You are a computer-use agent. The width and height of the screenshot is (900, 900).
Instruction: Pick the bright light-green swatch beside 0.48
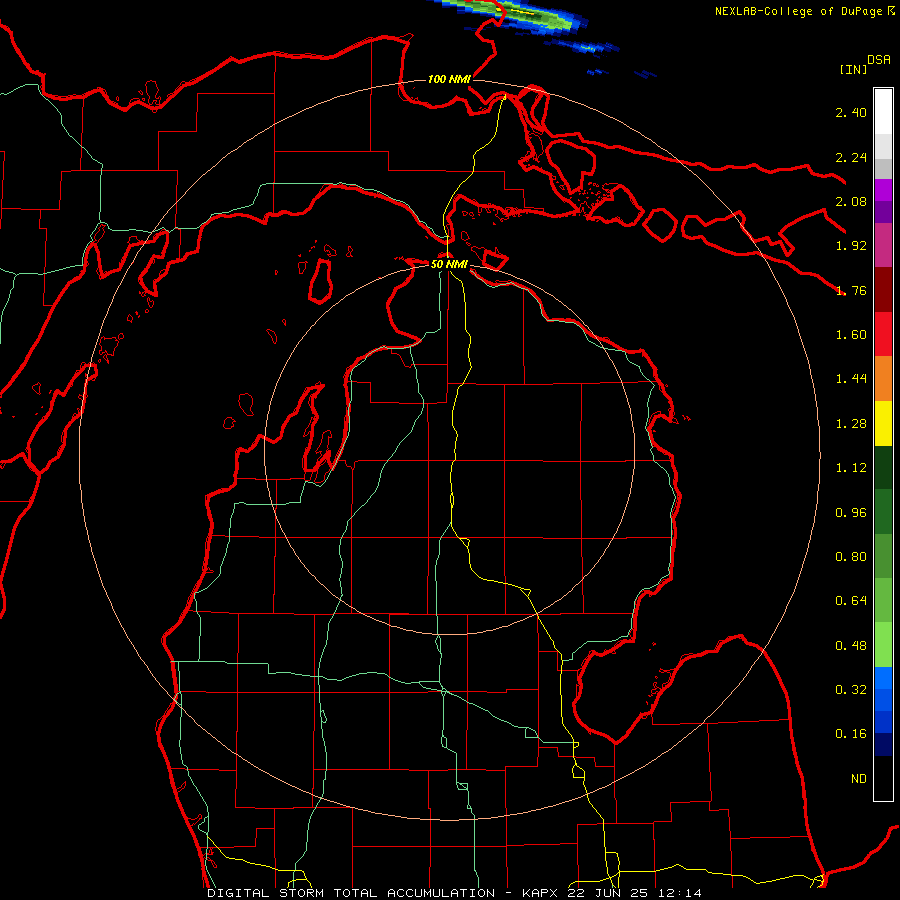(x=883, y=645)
